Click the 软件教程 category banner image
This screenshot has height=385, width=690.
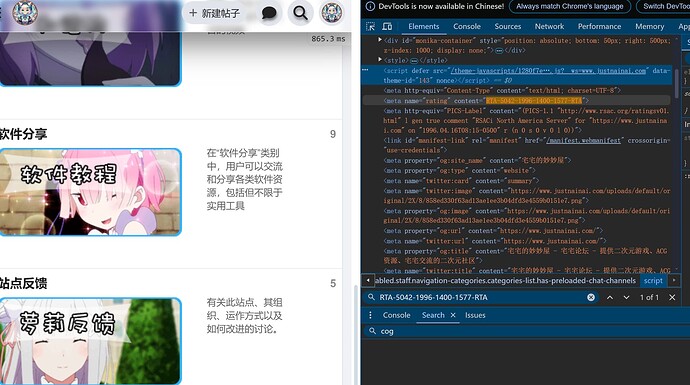[x=90, y=192]
